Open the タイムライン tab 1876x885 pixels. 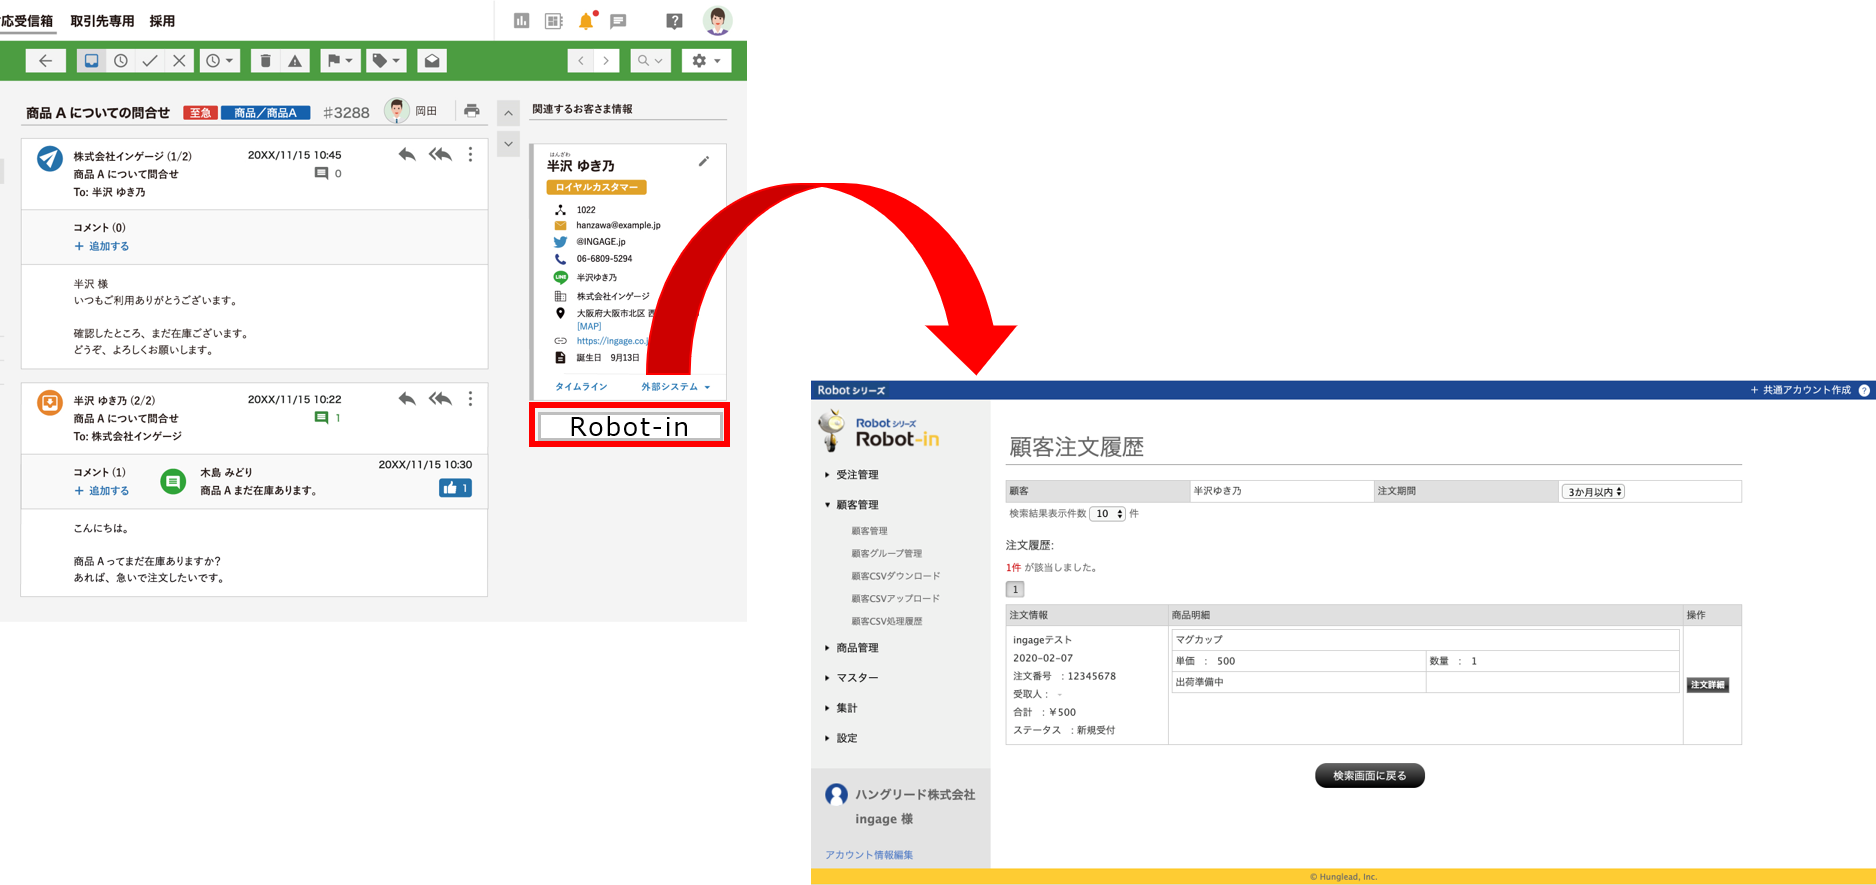pyautogui.click(x=581, y=387)
